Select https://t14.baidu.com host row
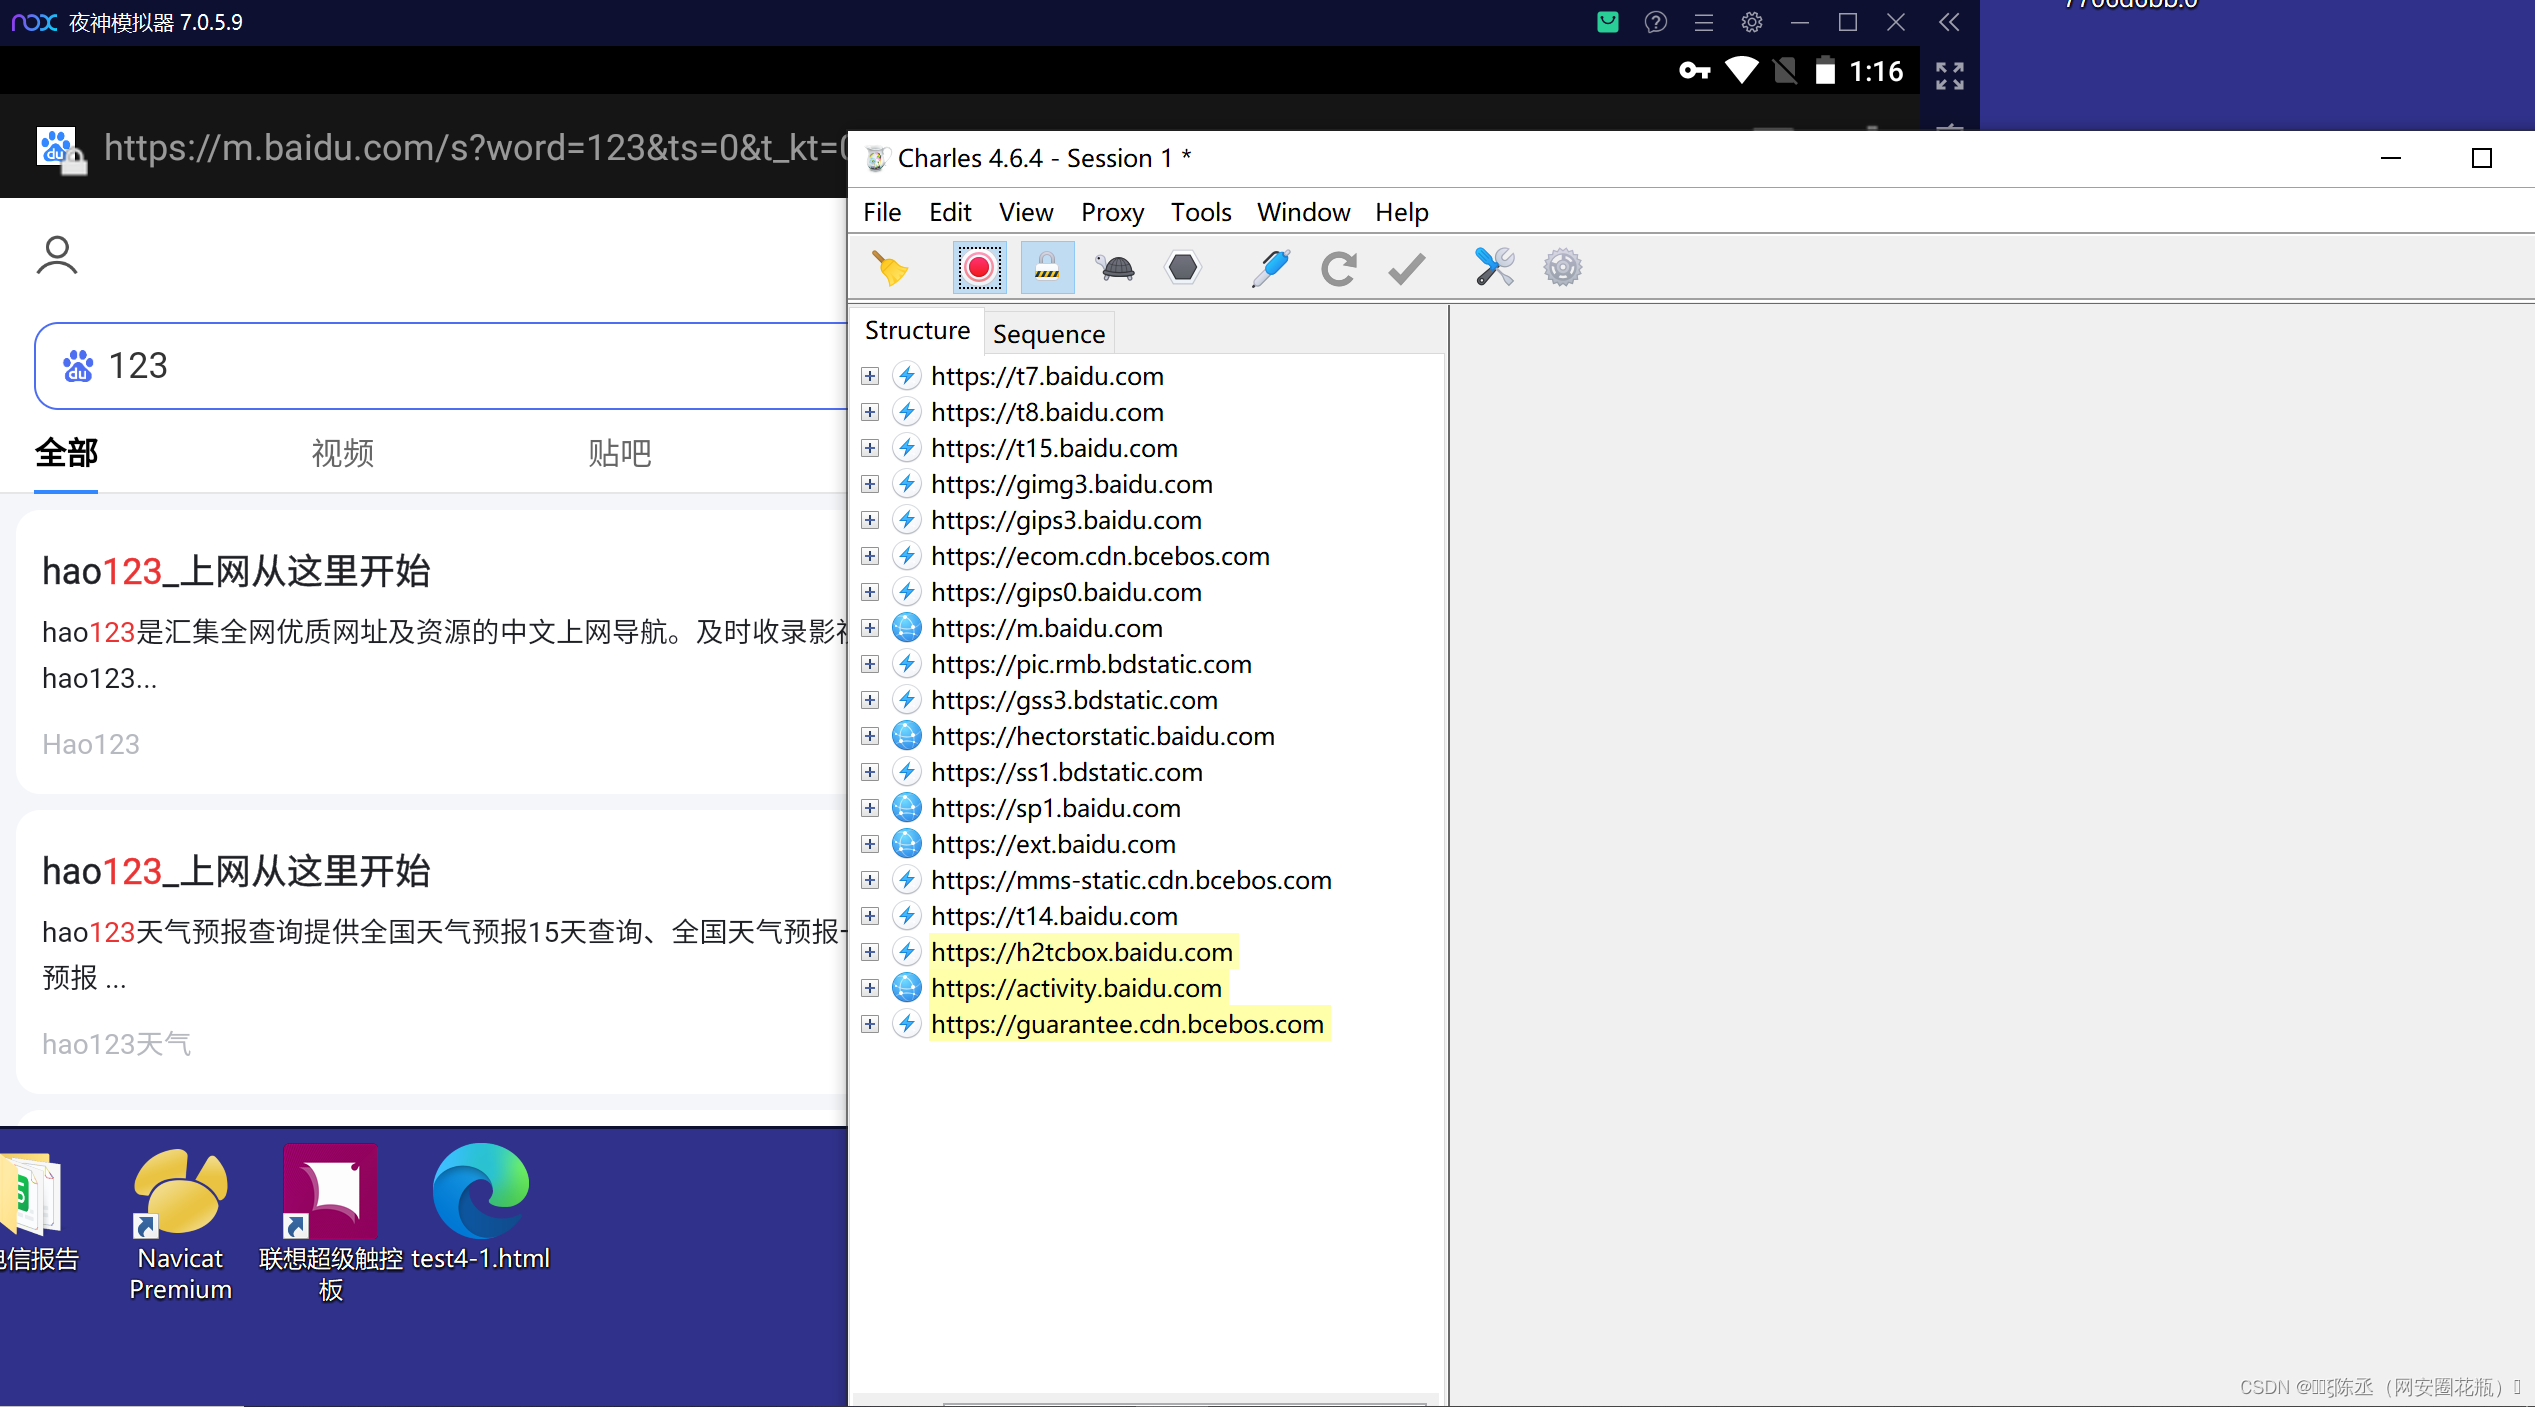 tap(1054, 916)
